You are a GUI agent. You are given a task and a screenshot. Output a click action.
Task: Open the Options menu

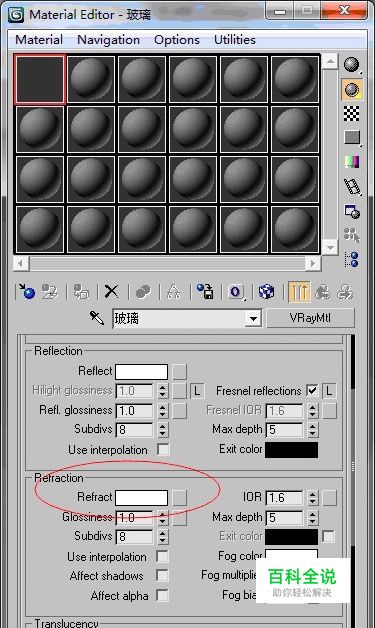[177, 40]
